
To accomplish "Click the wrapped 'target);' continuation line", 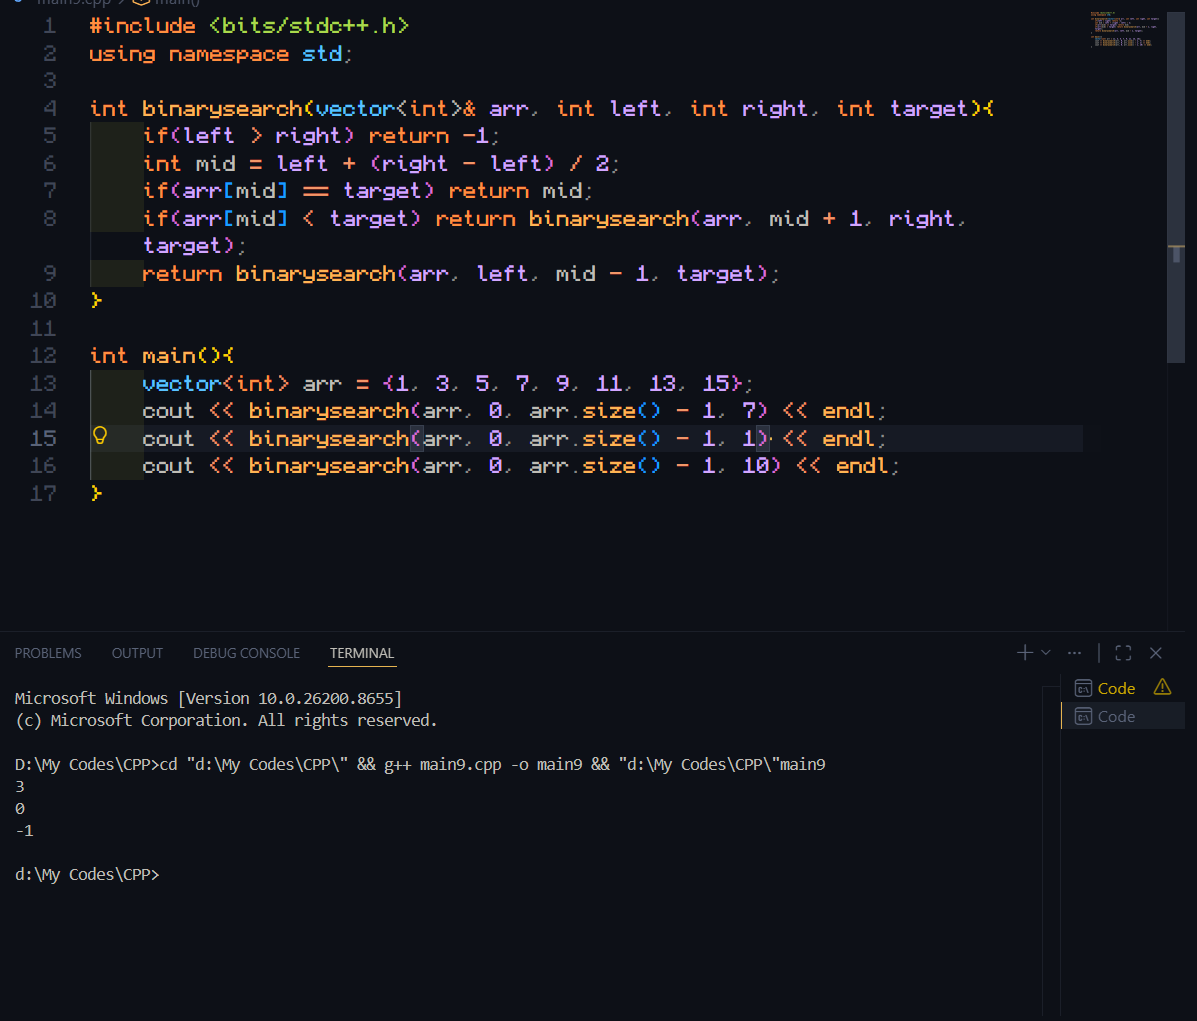I will pyautogui.click(x=194, y=246).
